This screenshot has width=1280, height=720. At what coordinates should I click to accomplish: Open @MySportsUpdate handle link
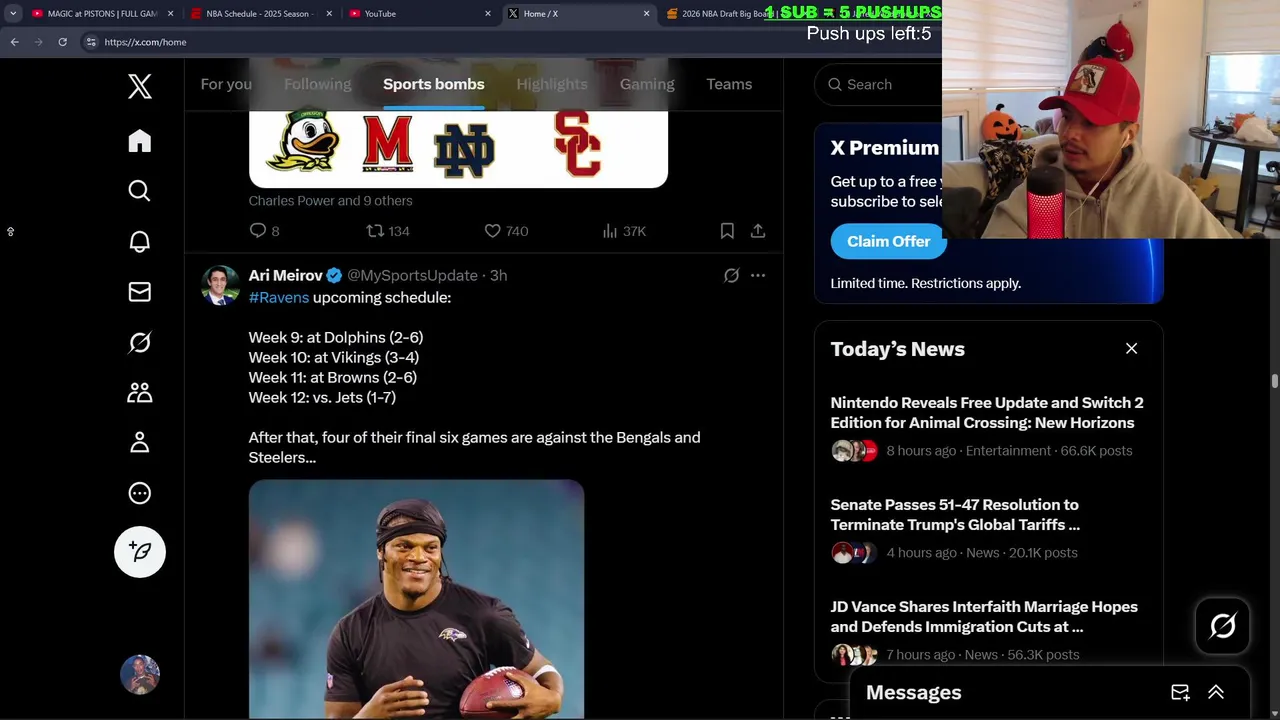412,275
